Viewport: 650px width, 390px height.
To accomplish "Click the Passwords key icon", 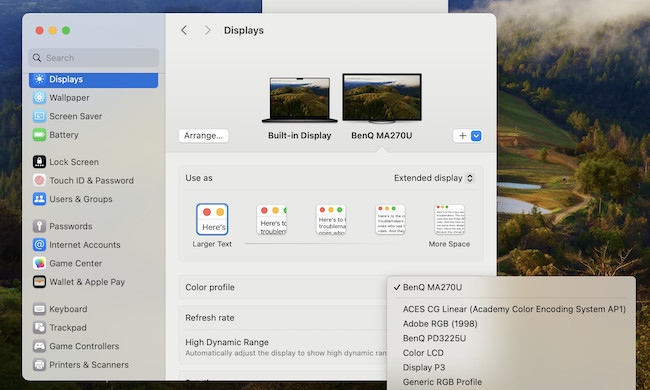I will pos(39,226).
